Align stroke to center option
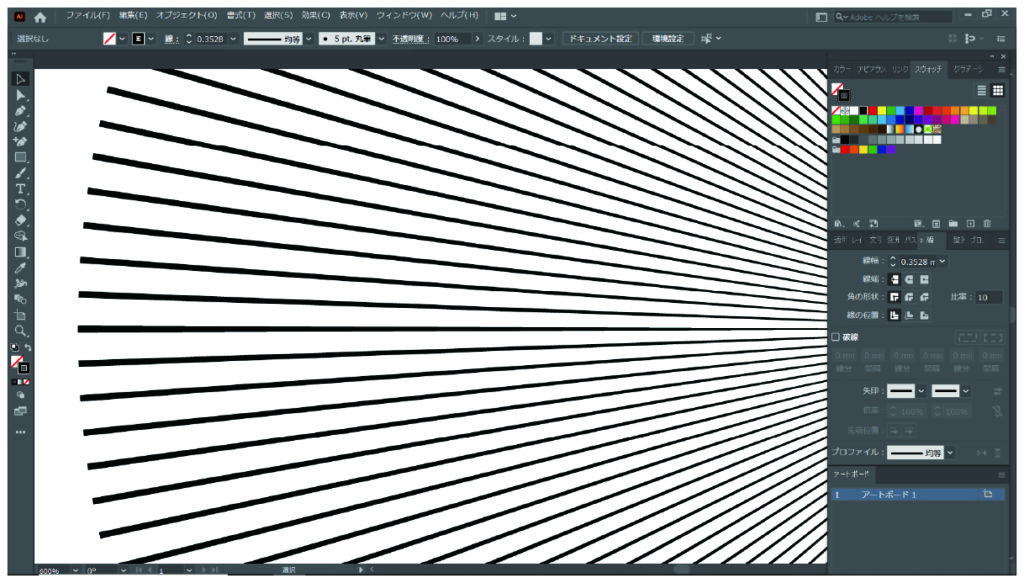This screenshot has height=583, width=1024. 894,315
